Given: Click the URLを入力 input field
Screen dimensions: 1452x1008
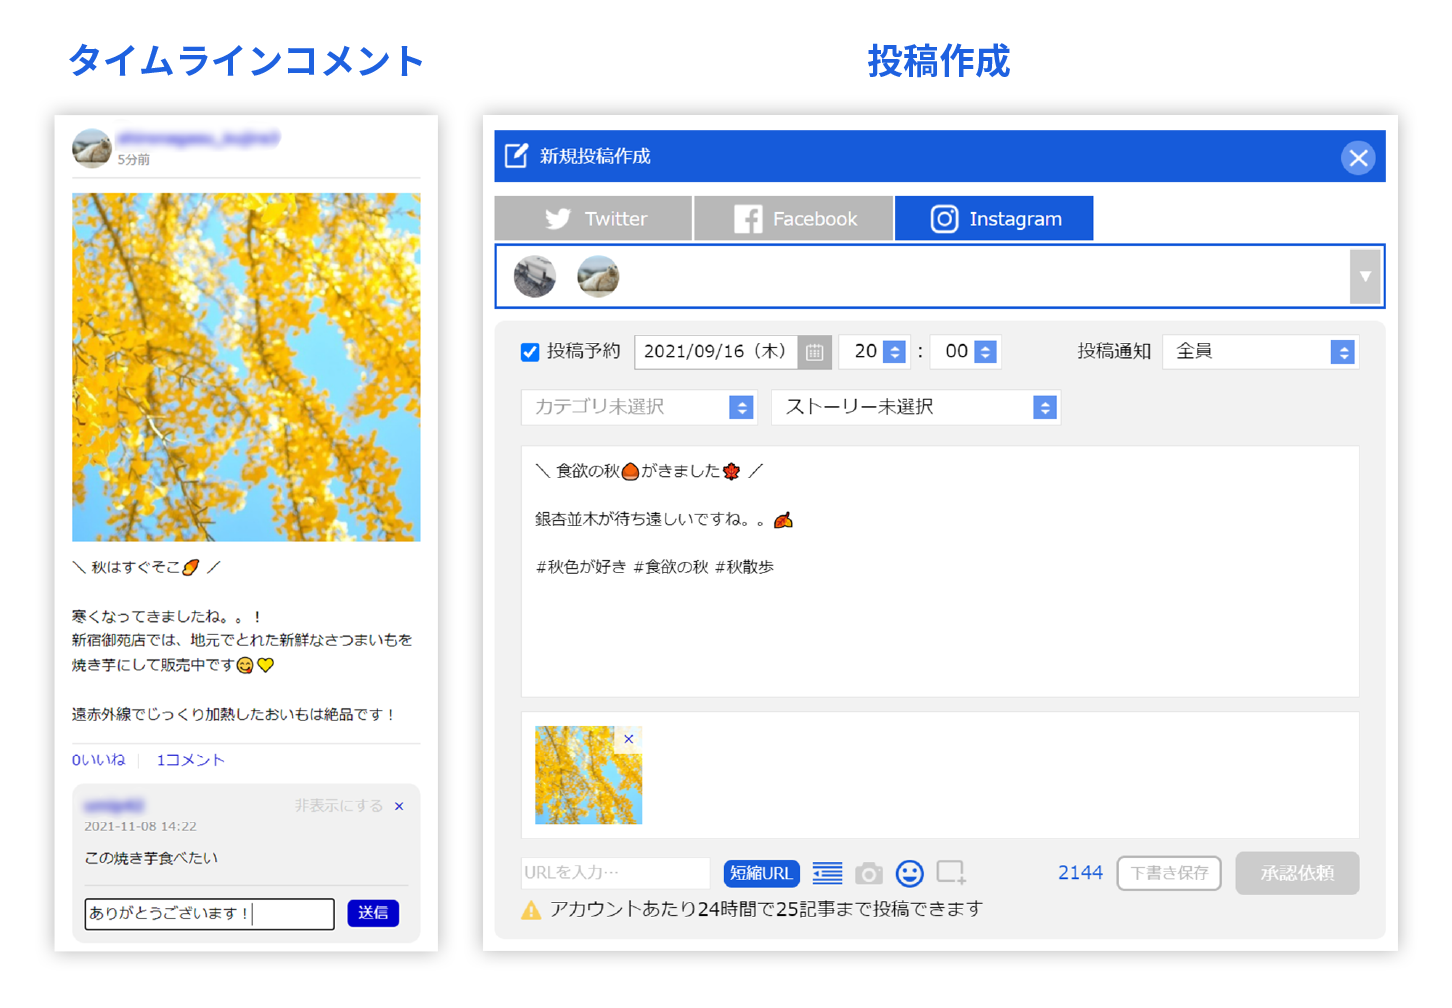Looking at the screenshot, I should pos(615,873).
